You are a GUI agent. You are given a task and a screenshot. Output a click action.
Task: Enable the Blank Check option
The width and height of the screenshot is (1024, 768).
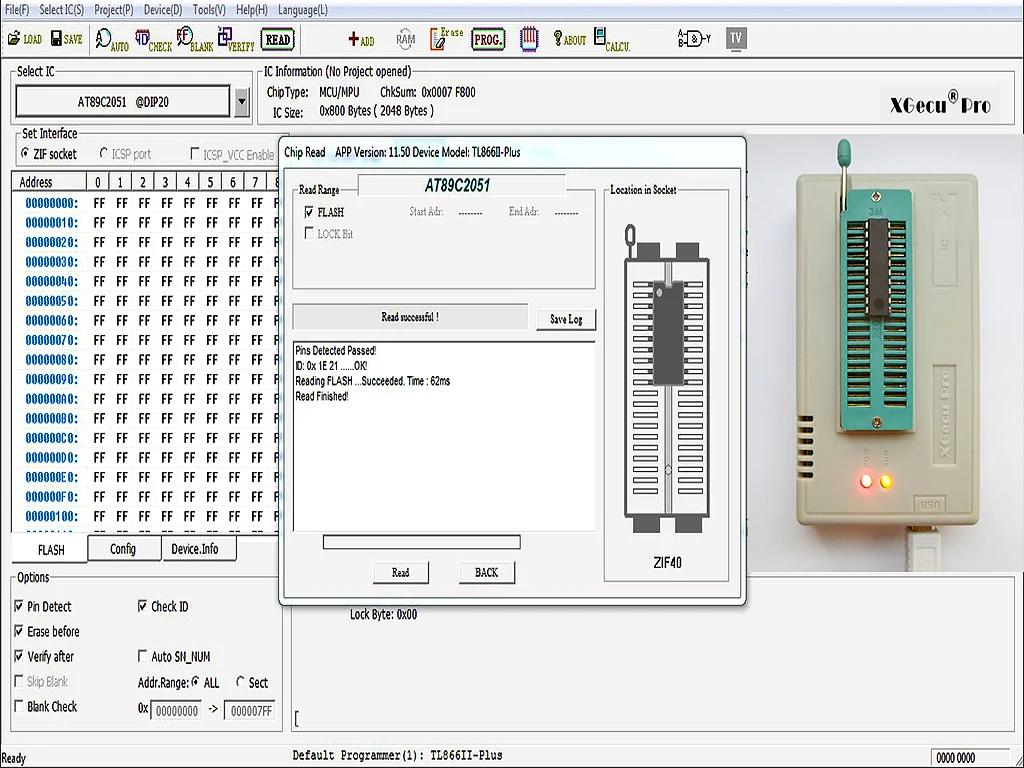coord(19,707)
